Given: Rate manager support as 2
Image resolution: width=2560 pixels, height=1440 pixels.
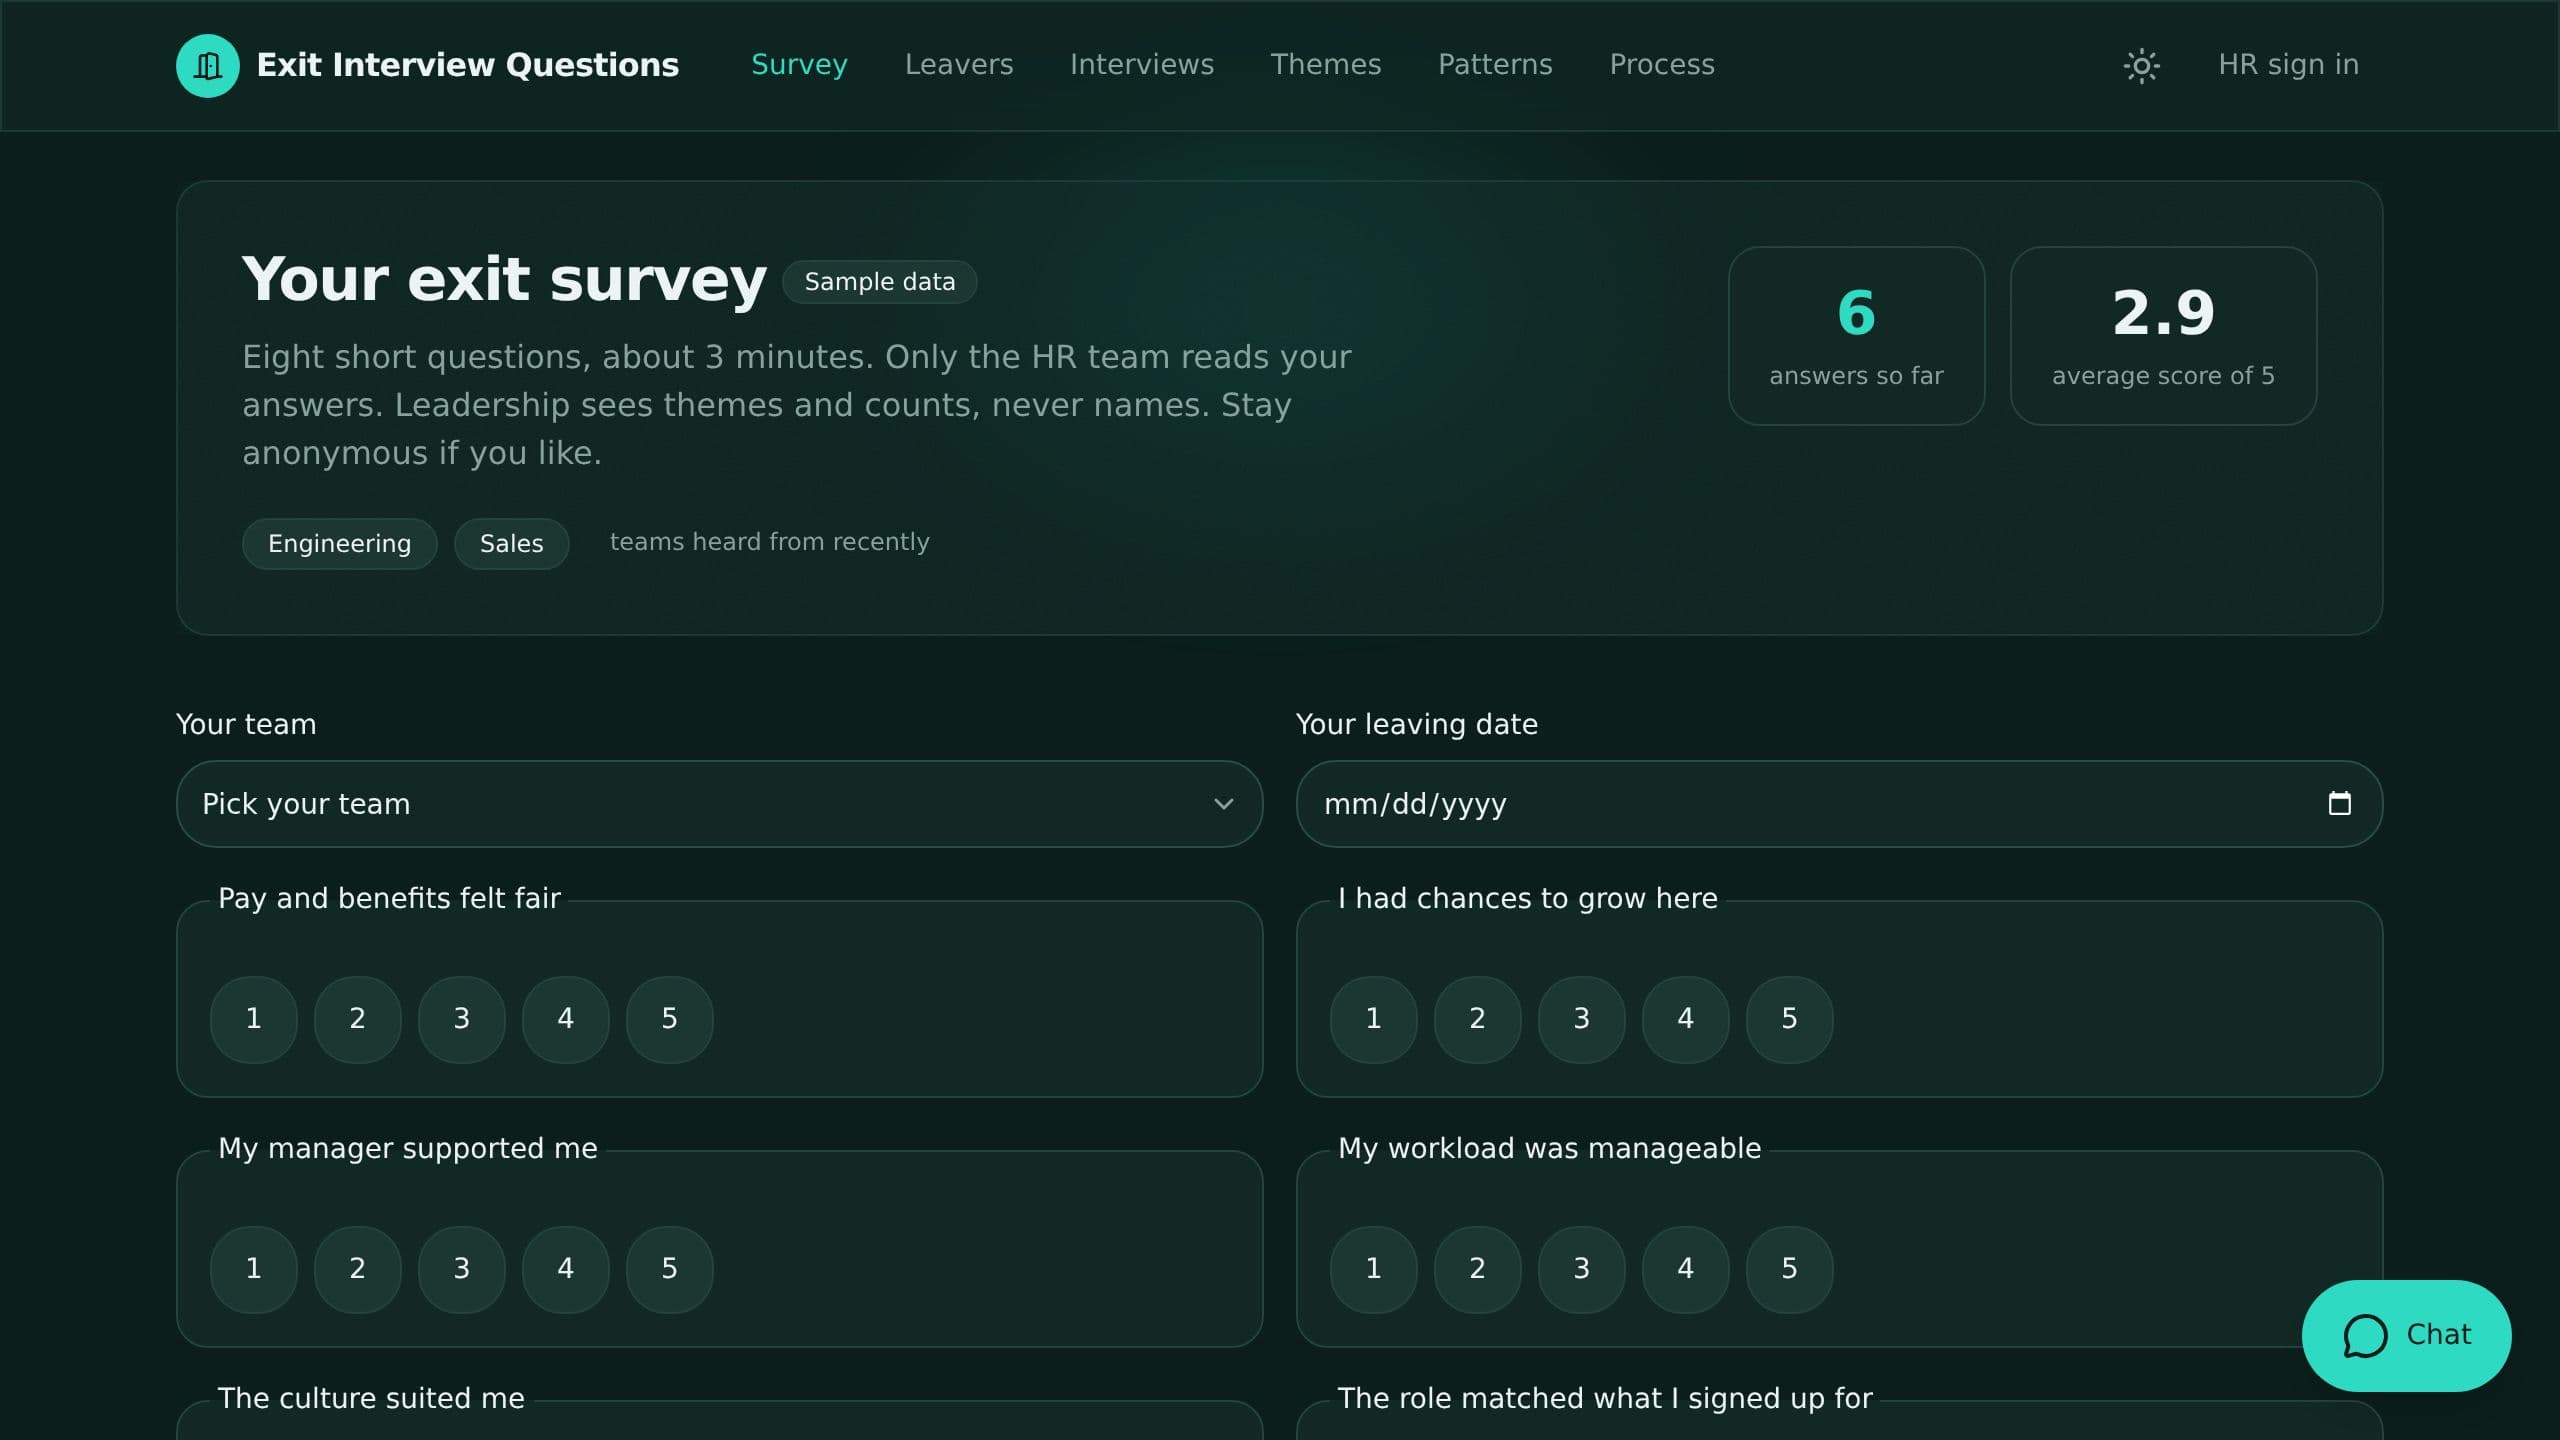Looking at the screenshot, I should (x=358, y=1269).
